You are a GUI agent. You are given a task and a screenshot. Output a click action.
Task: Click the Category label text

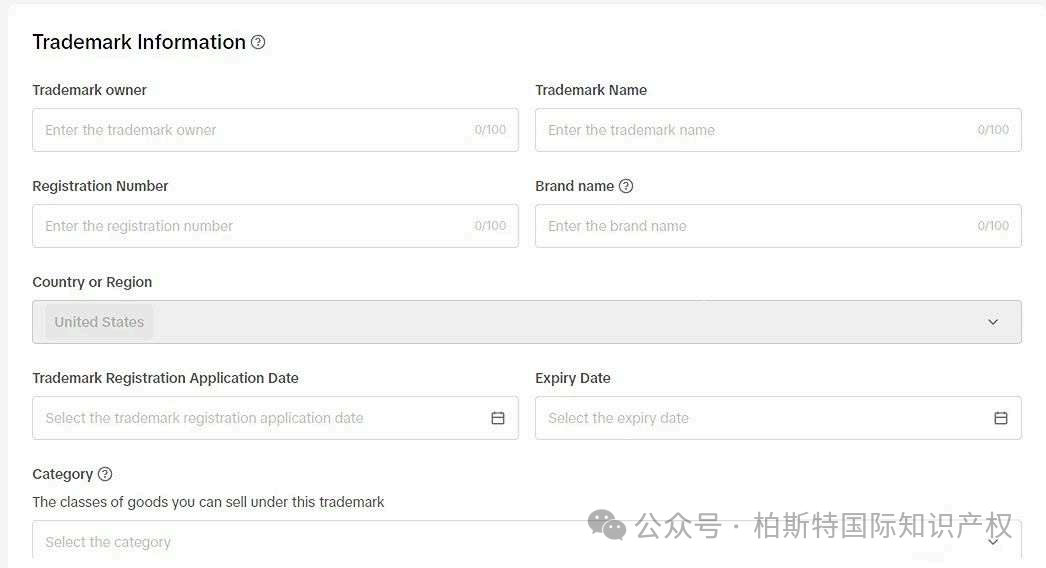[x=63, y=474]
